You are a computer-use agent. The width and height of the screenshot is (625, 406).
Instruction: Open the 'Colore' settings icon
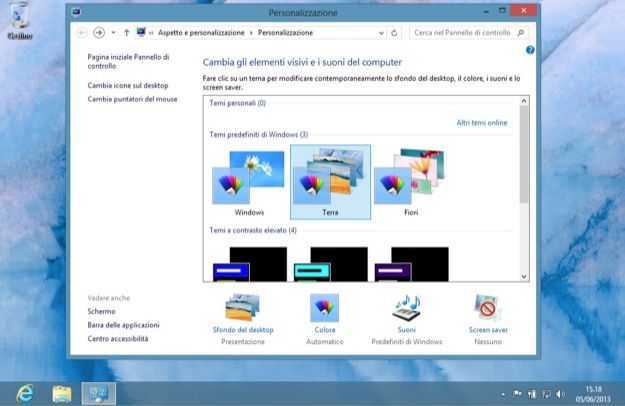point(324,307)
